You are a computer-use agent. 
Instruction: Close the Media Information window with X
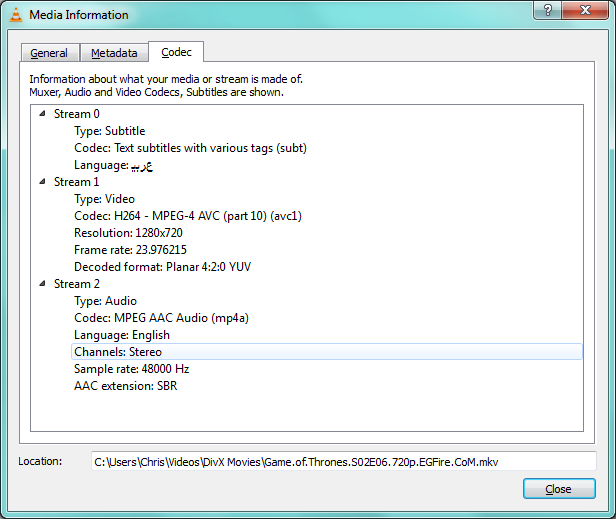[585, 10]
